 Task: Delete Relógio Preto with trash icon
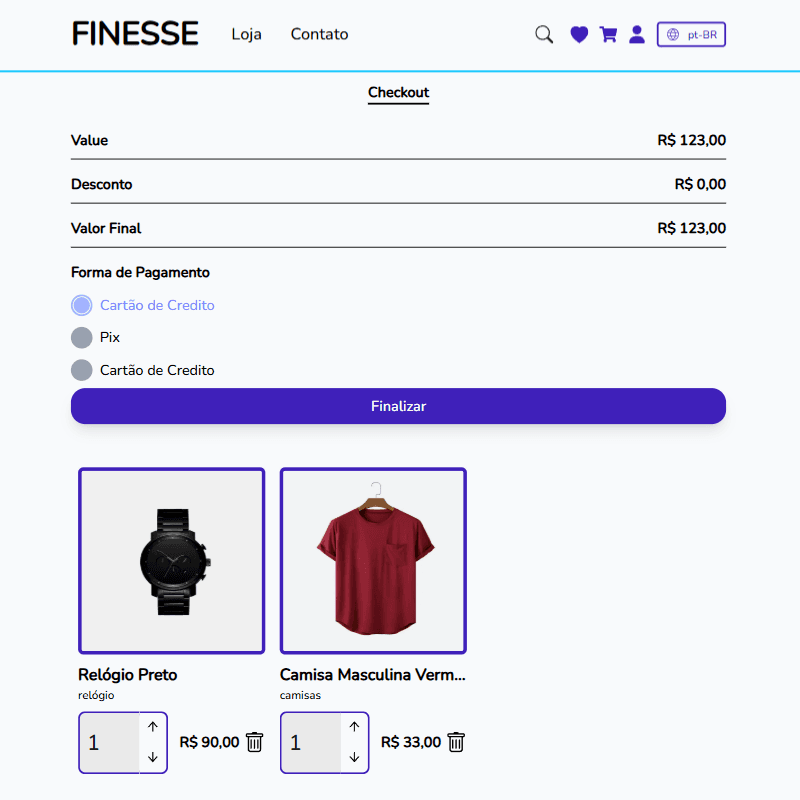click(255, 742)
